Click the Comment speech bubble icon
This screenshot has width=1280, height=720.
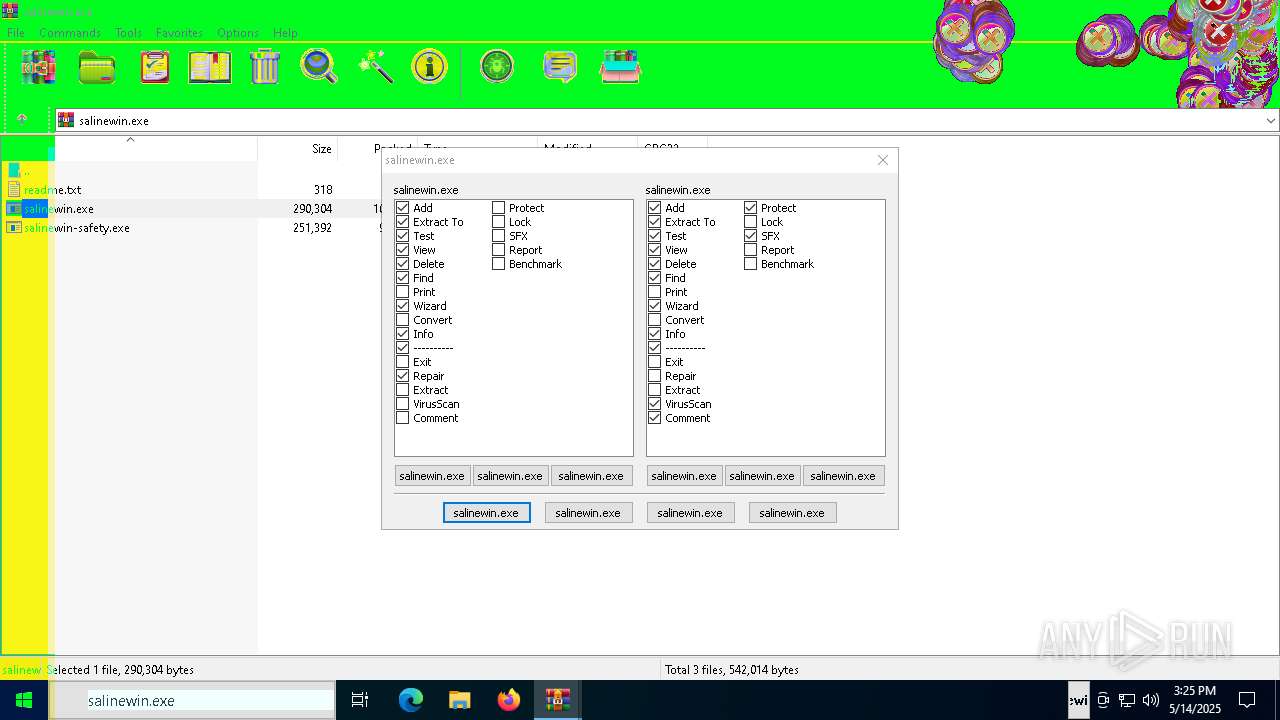point(560,67)
